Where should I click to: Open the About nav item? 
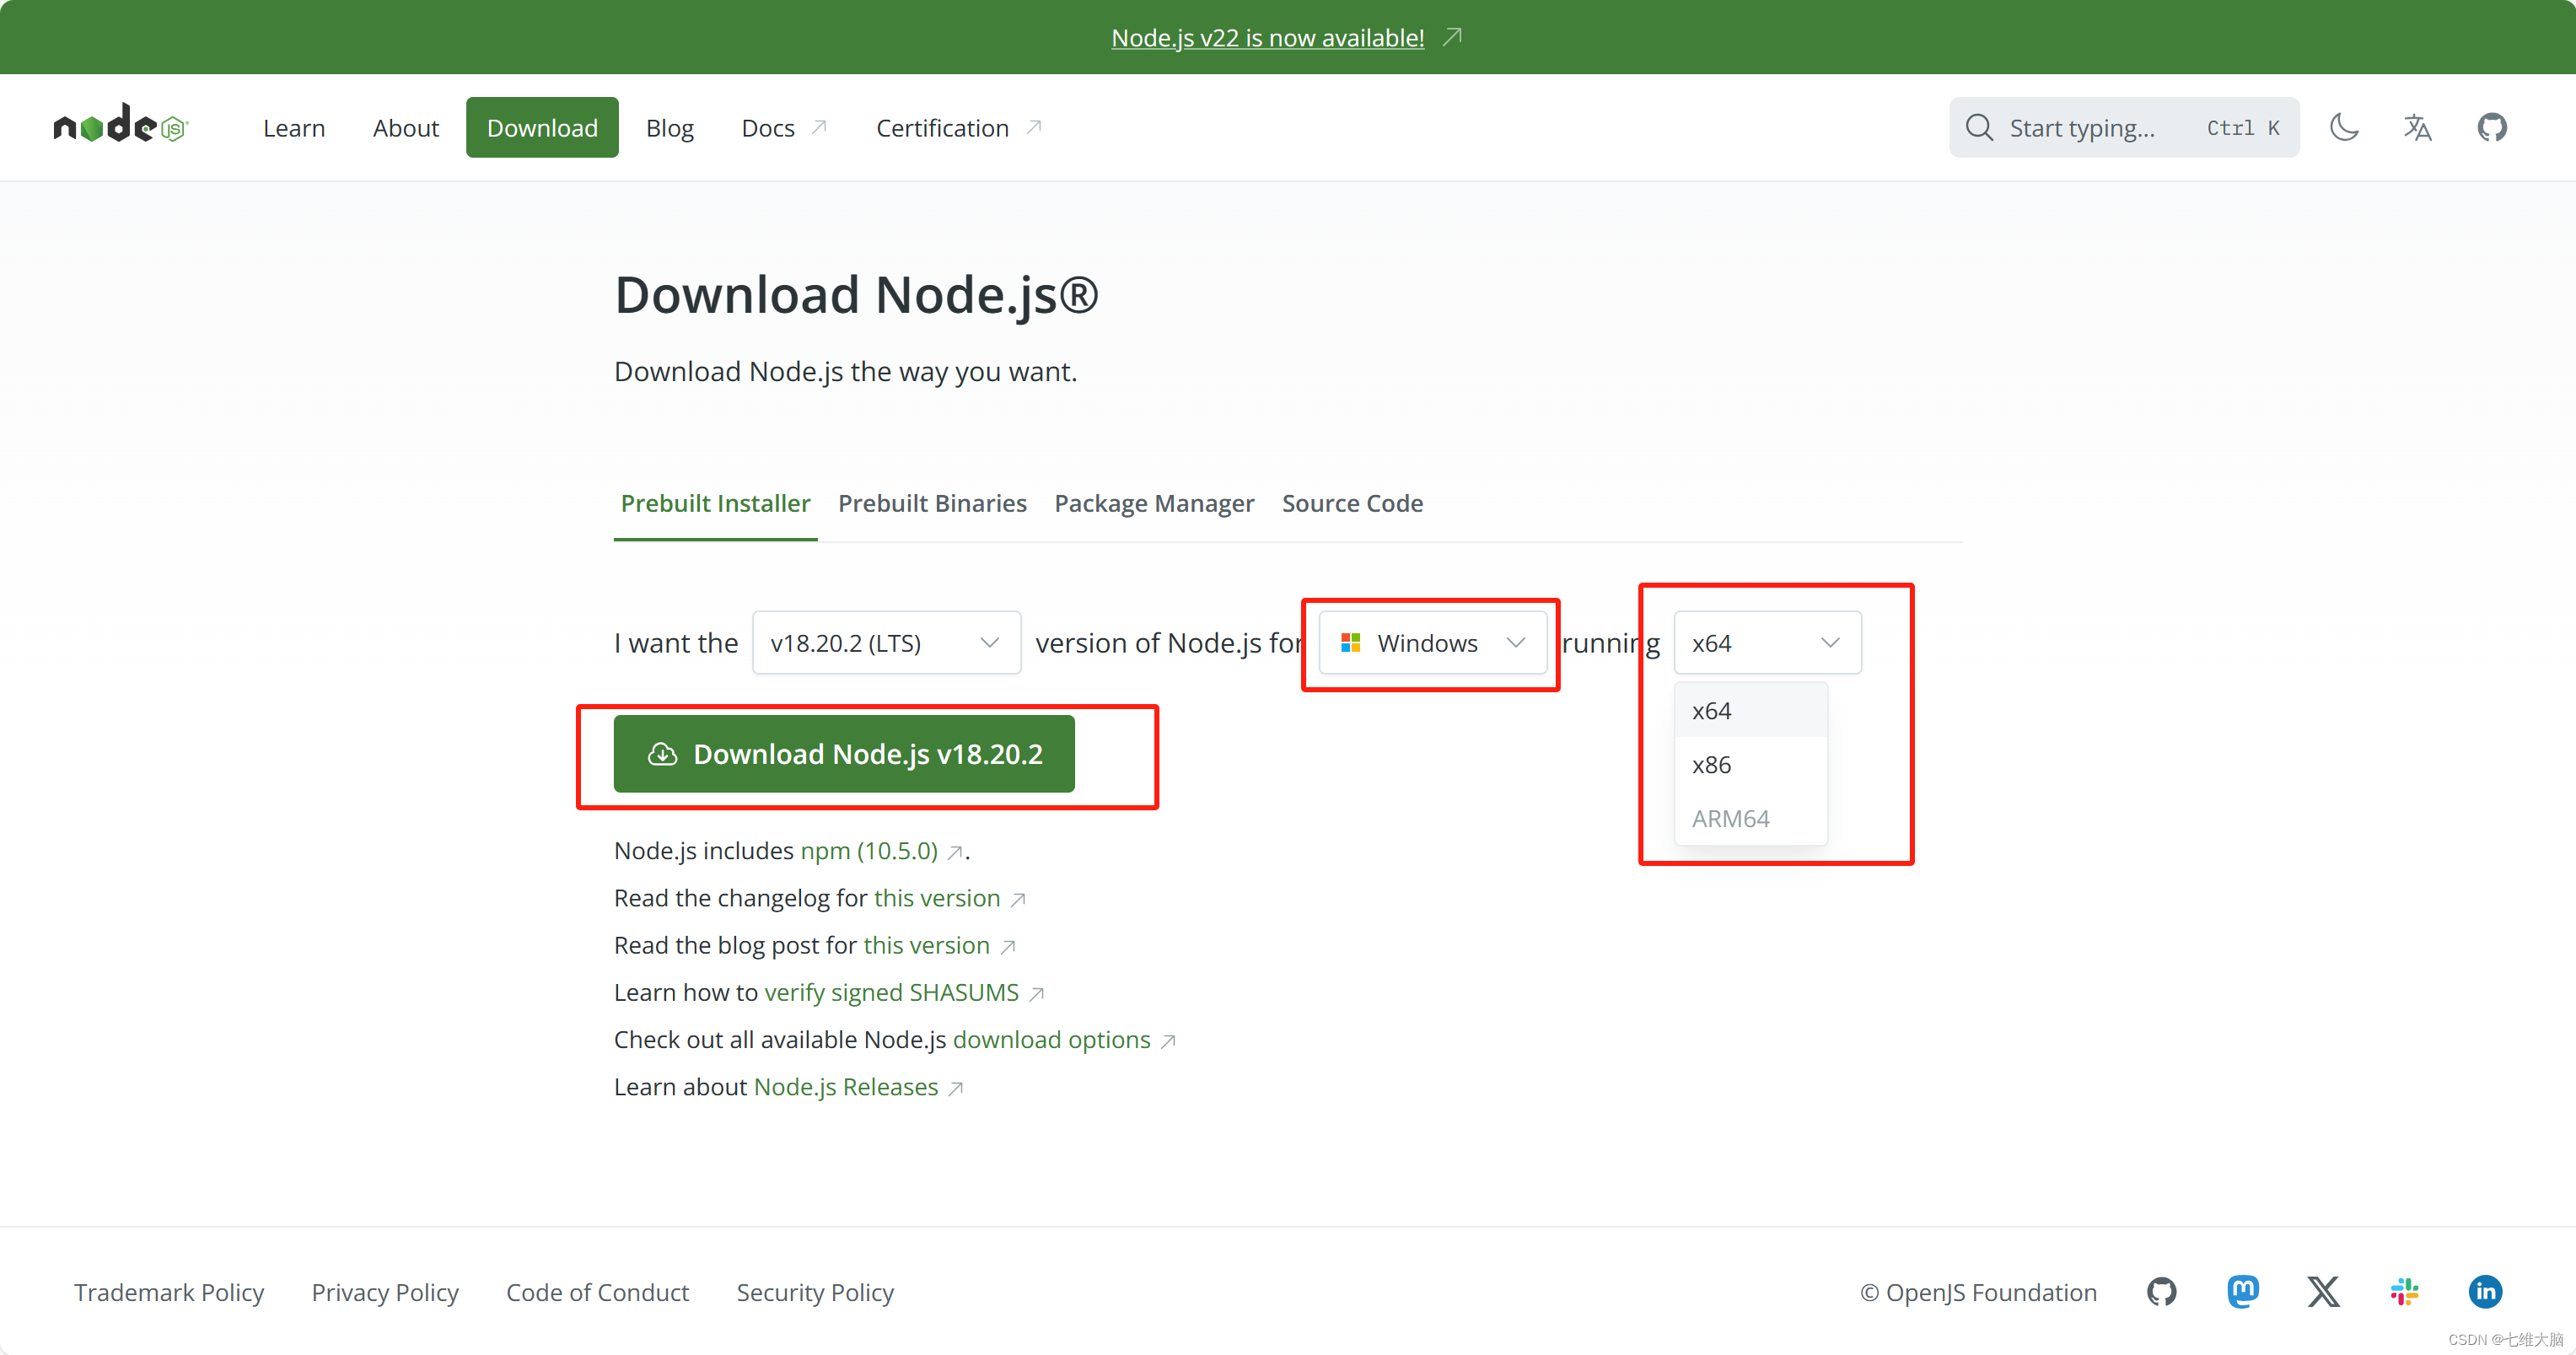tap(405, 128)
